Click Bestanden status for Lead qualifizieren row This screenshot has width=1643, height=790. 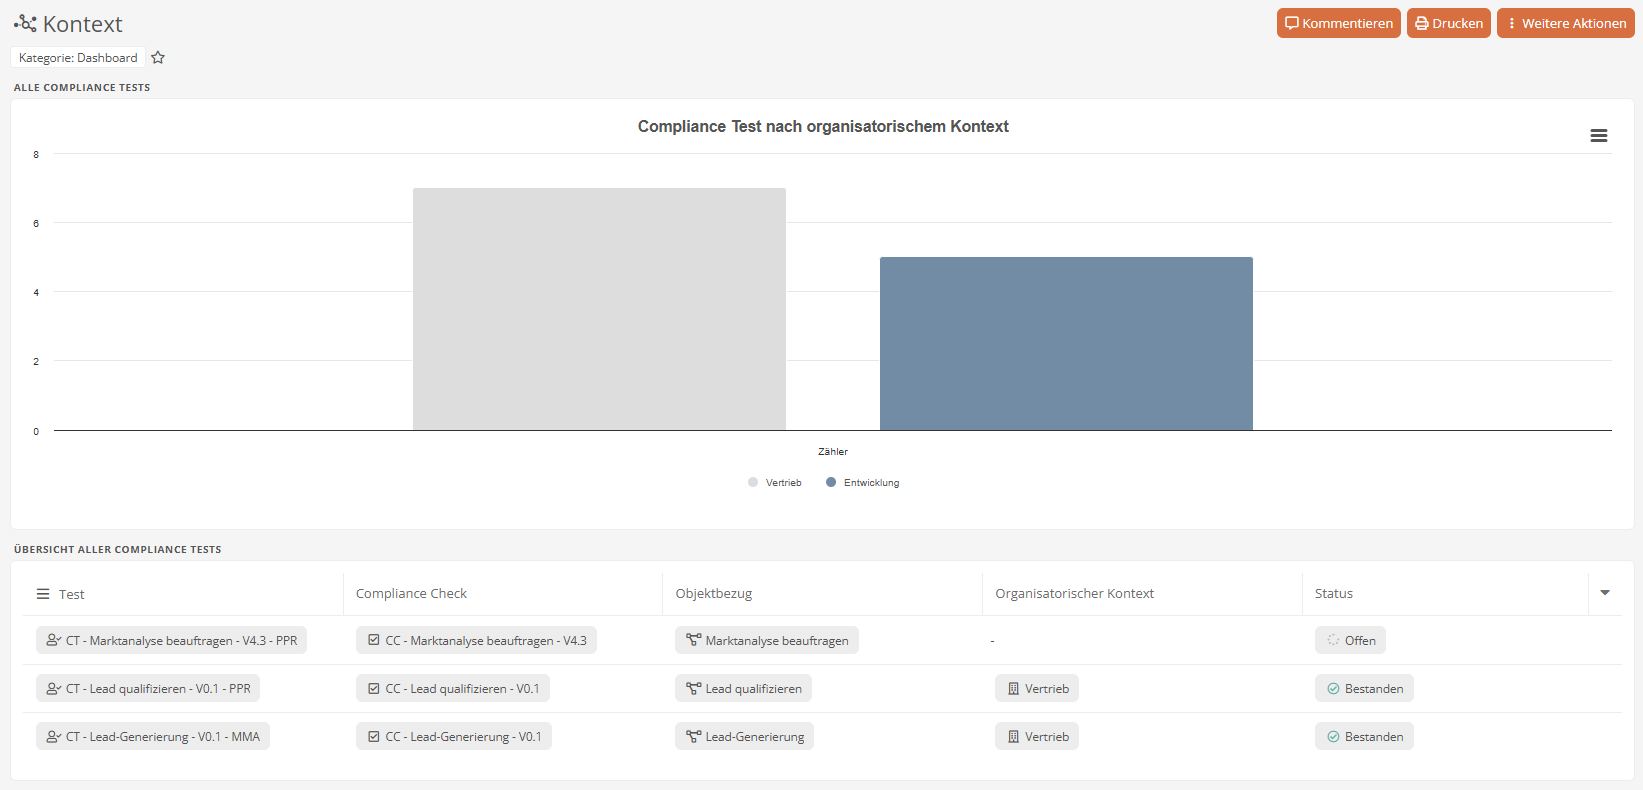click(1364, 689)
